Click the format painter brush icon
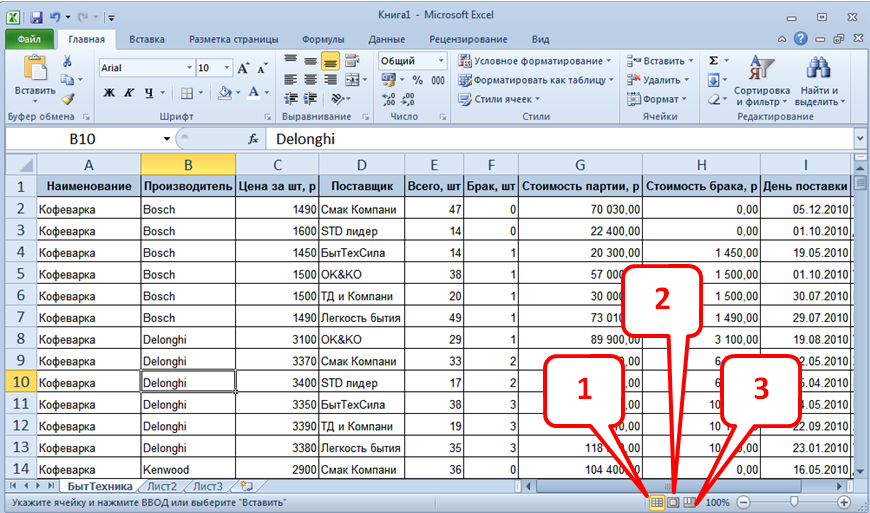The height and width of the screenshot is (513, 870). pyautogui.click(x=67, y=99)
